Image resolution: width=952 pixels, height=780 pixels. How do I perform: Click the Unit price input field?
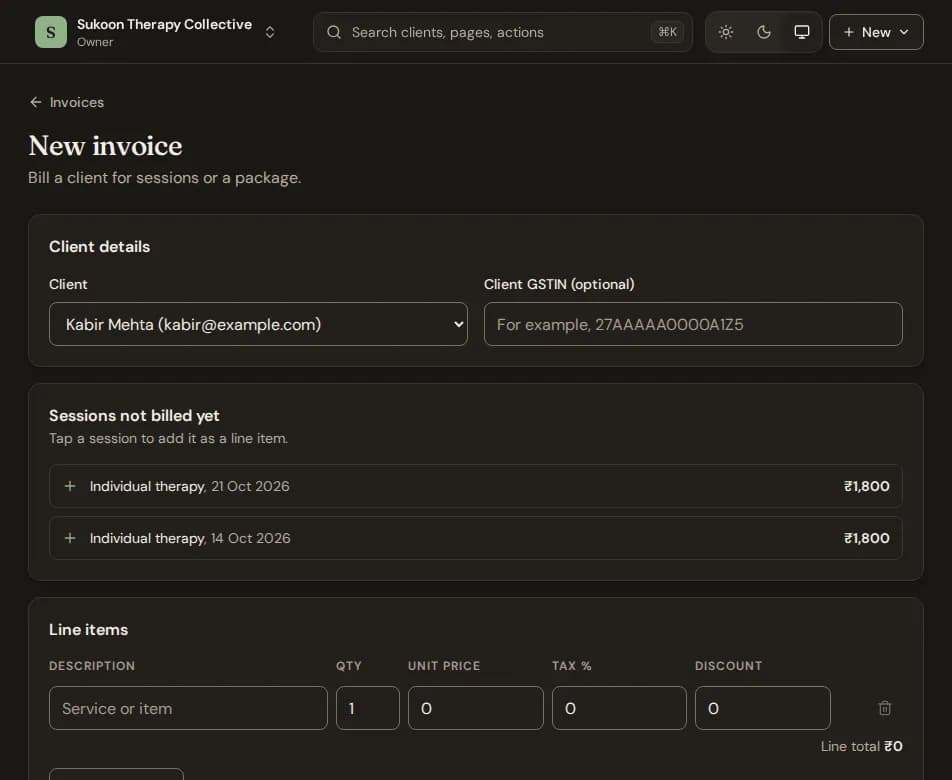pyautogui.click(x=475, y=708)
